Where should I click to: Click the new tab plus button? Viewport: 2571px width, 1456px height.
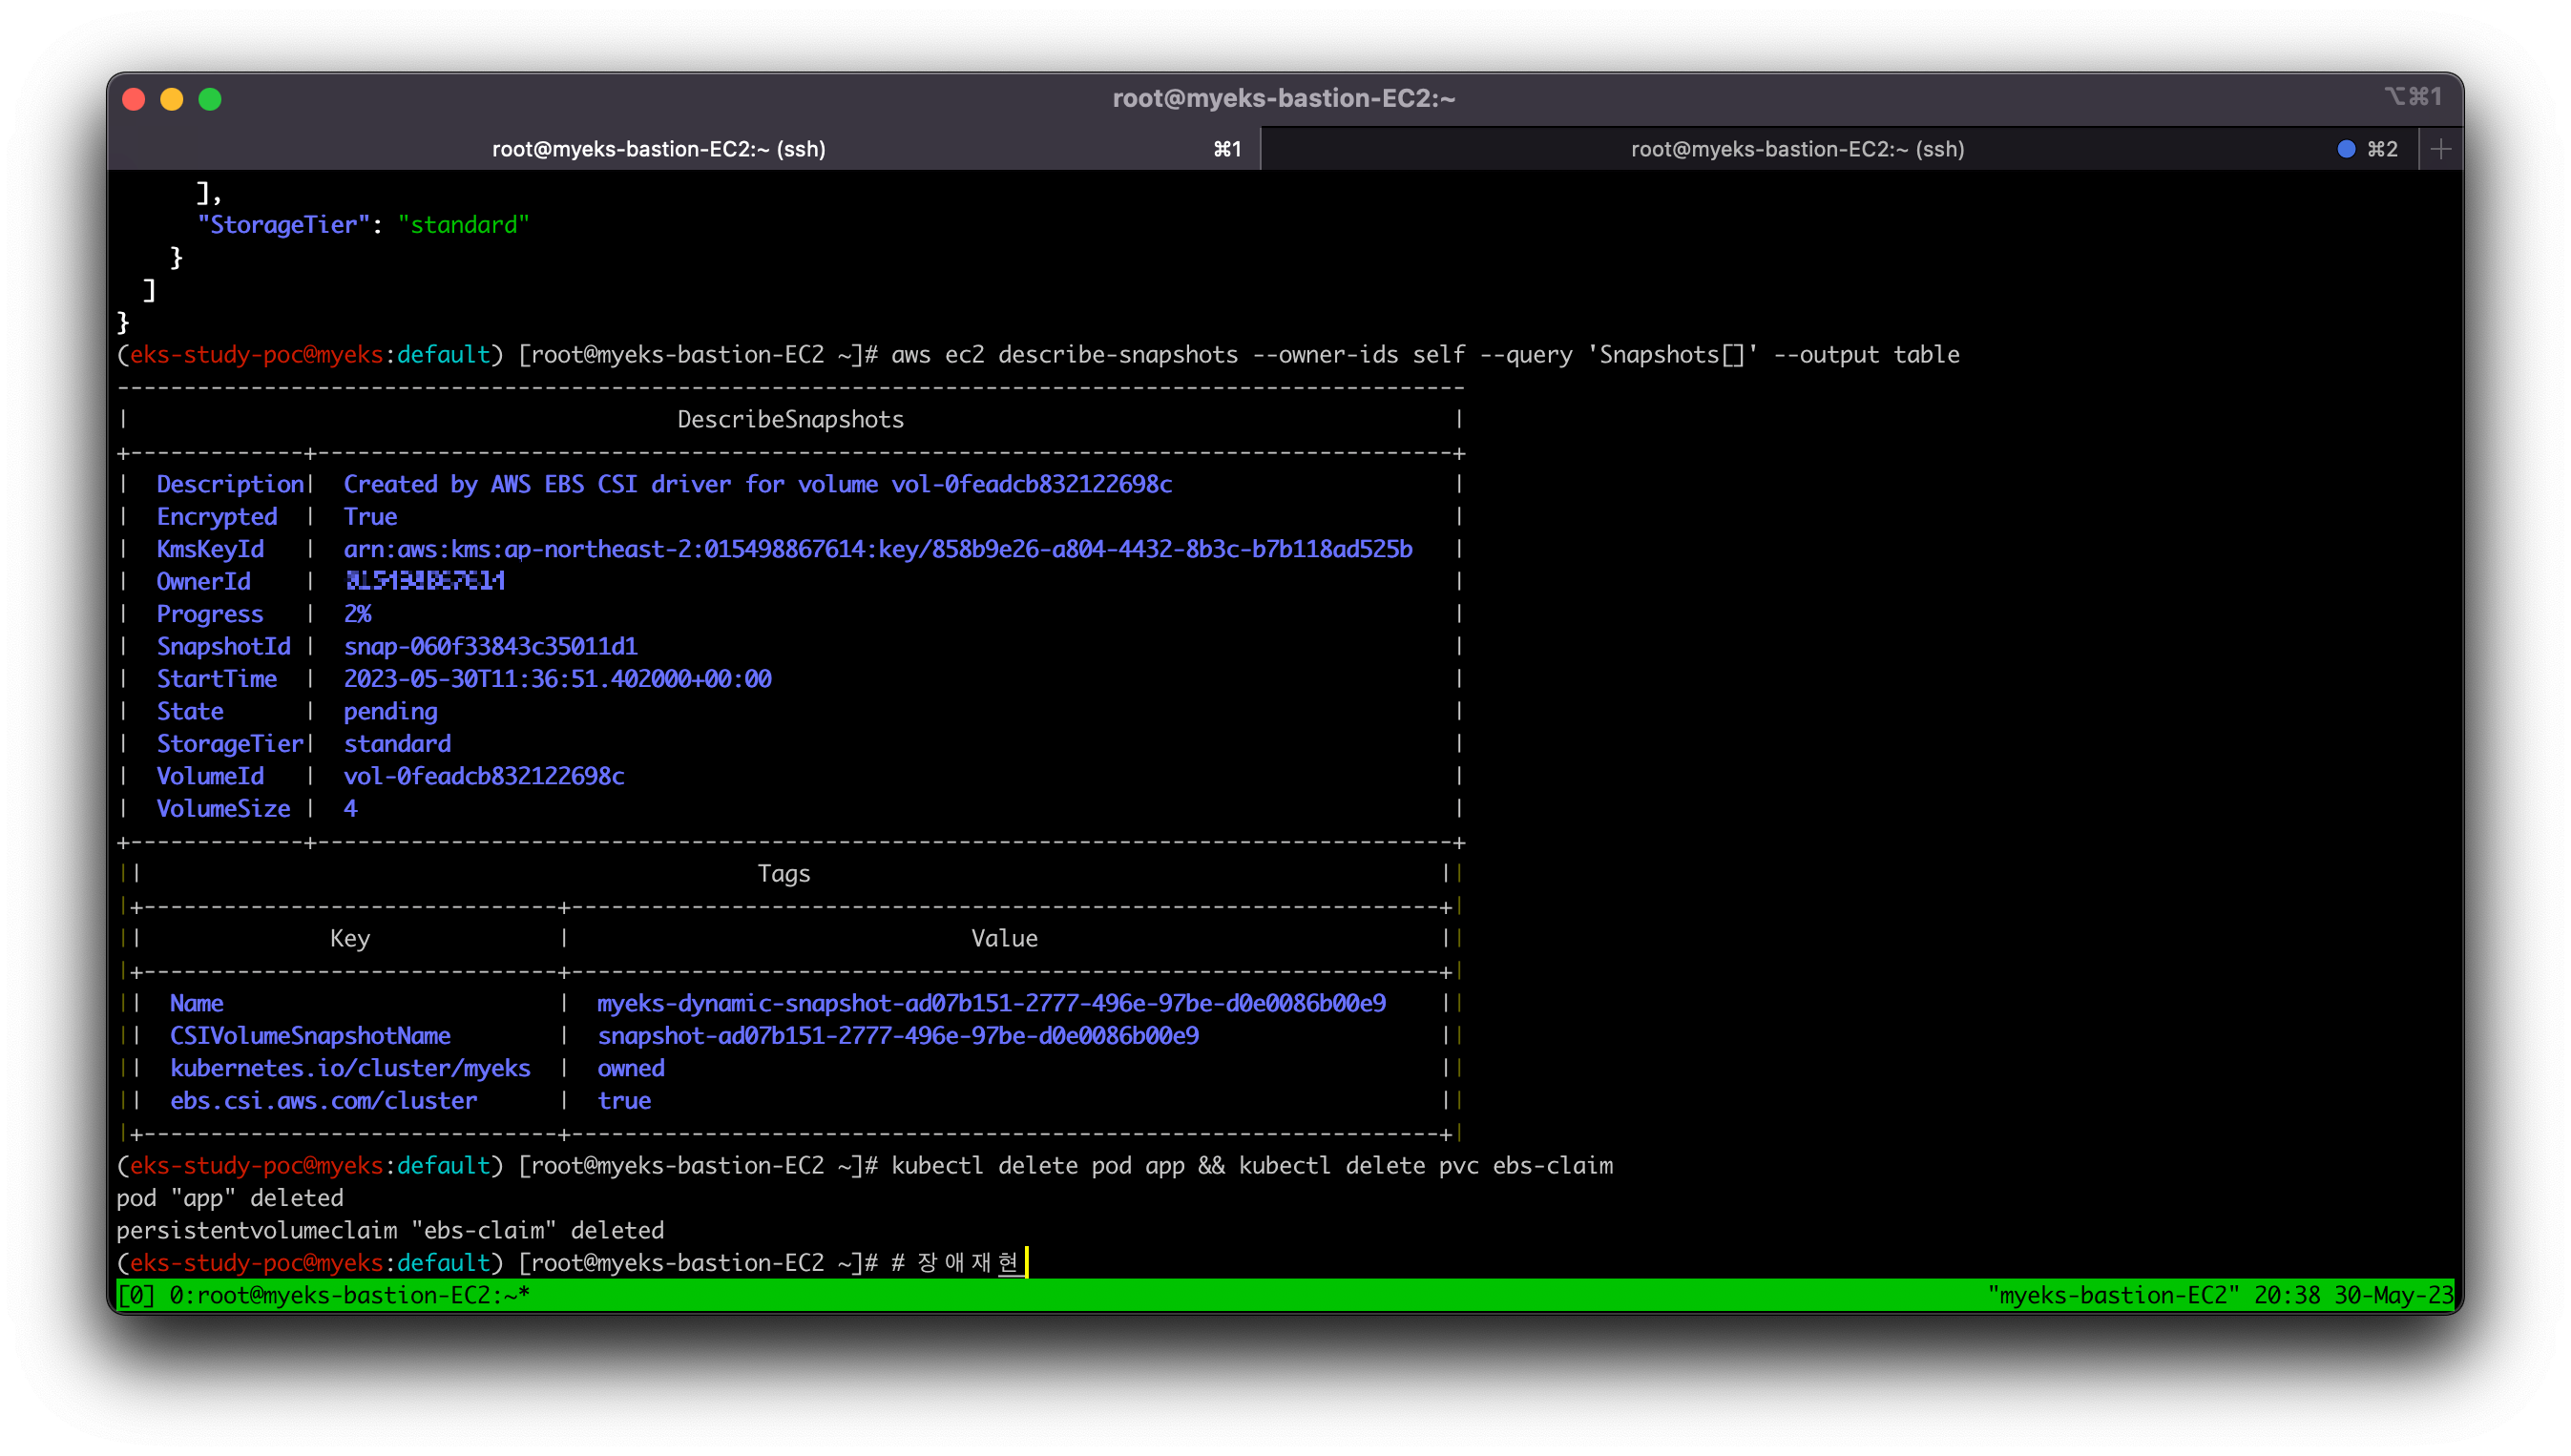[2440, 149]
